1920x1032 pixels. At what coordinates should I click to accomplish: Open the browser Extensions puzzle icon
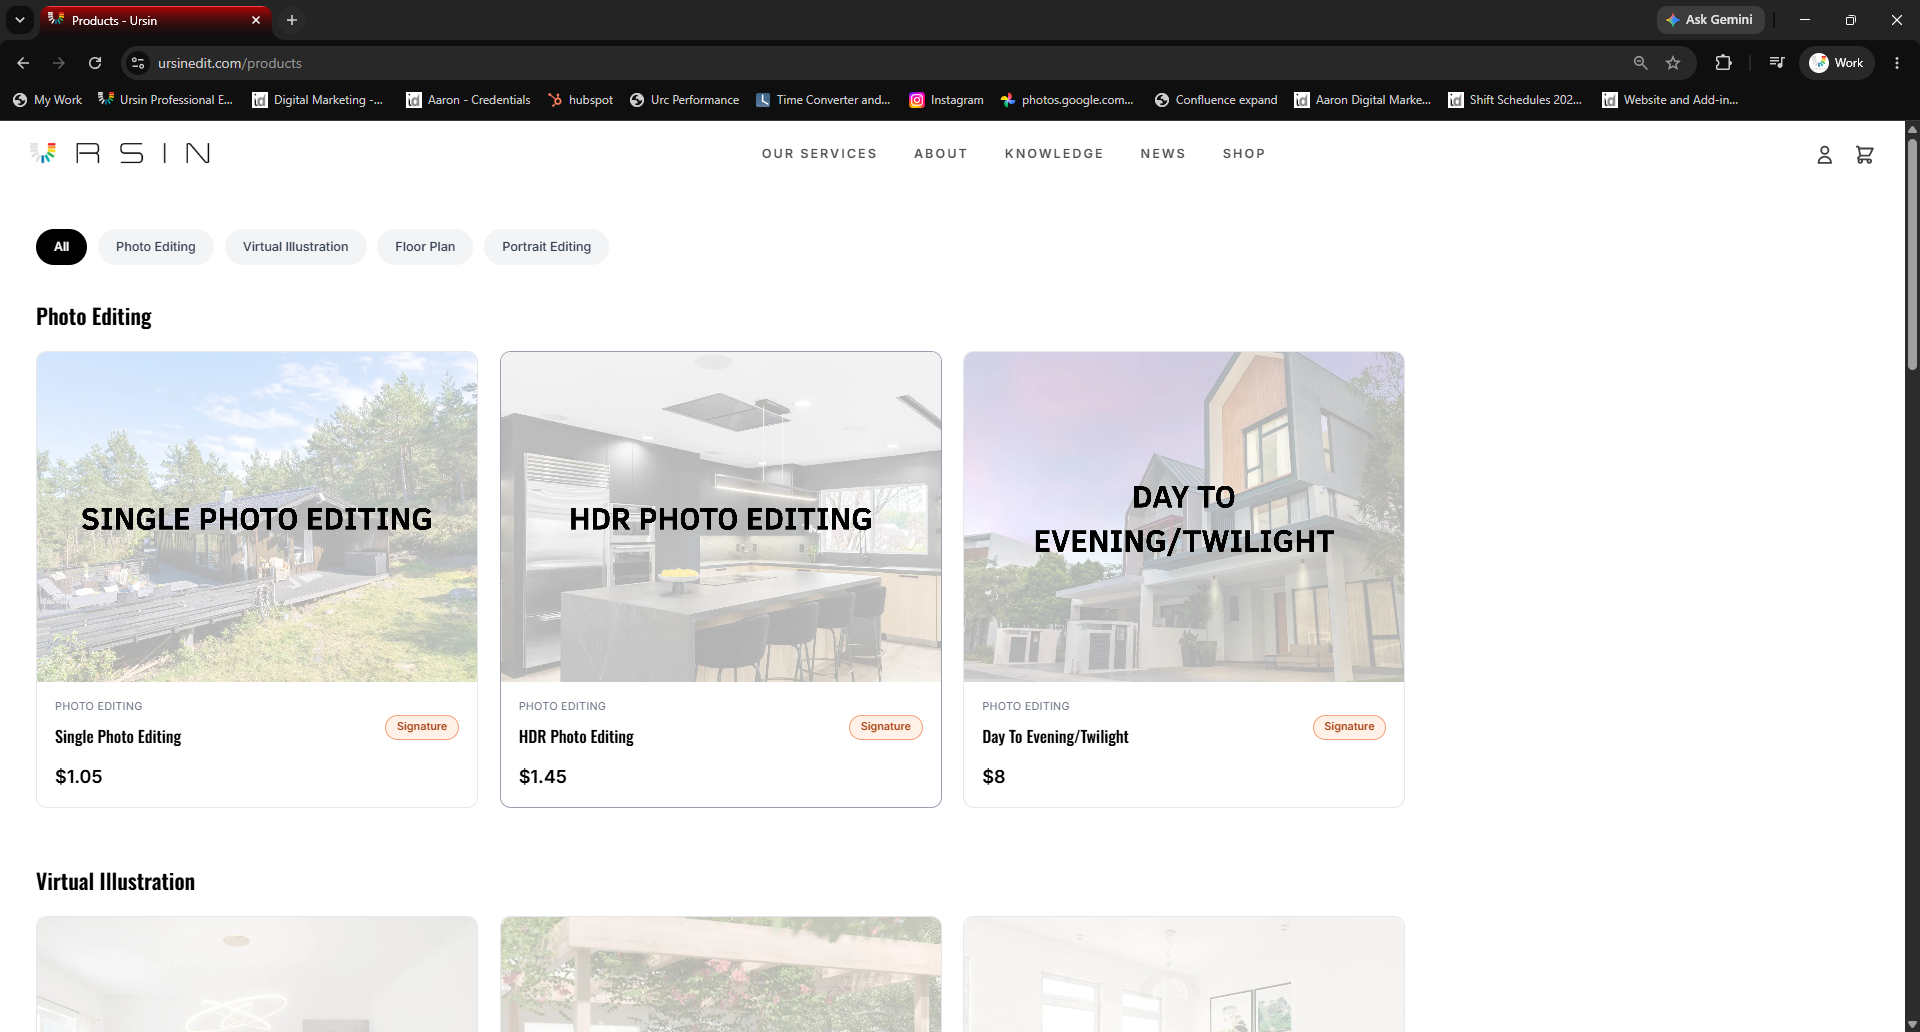click(x=1723, y=63)
